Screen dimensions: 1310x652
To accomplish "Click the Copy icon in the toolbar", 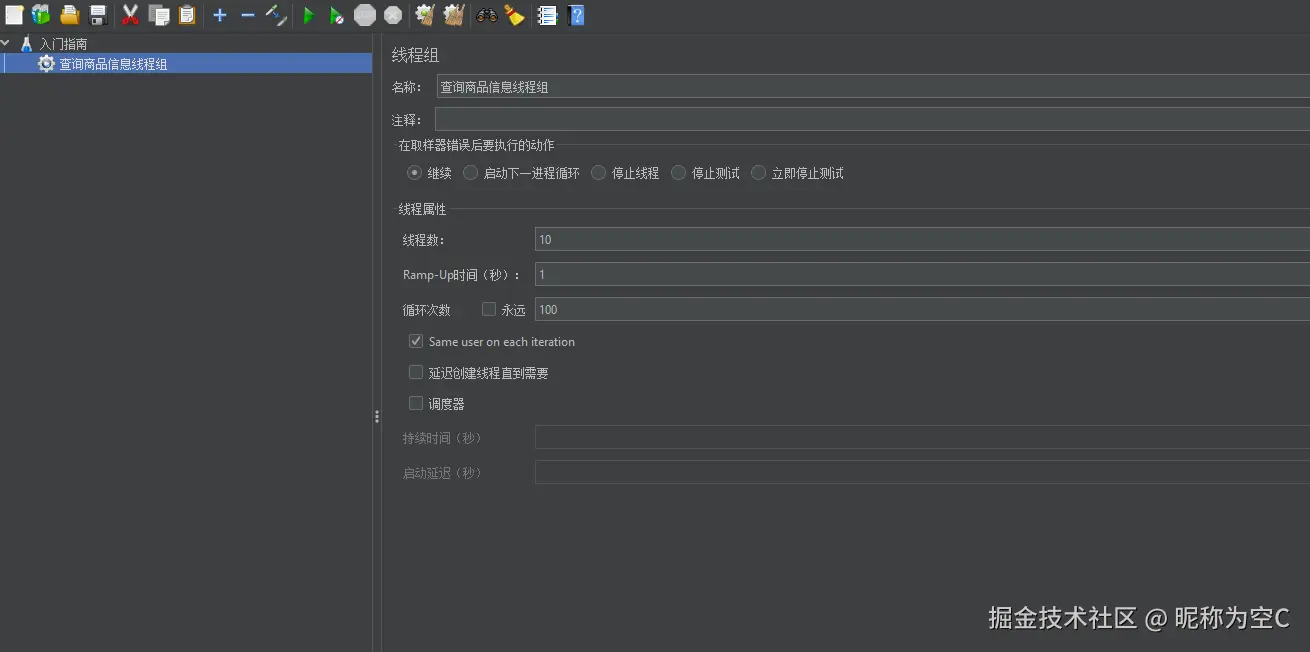I will pyautogui.click(x=159, y=15).
